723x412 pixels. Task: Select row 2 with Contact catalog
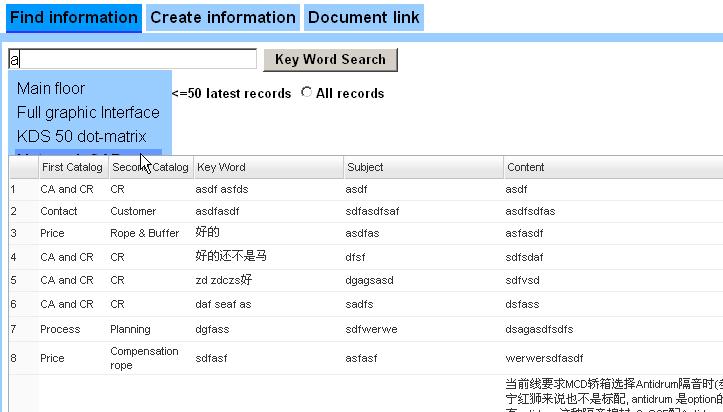tap(58, 211)
